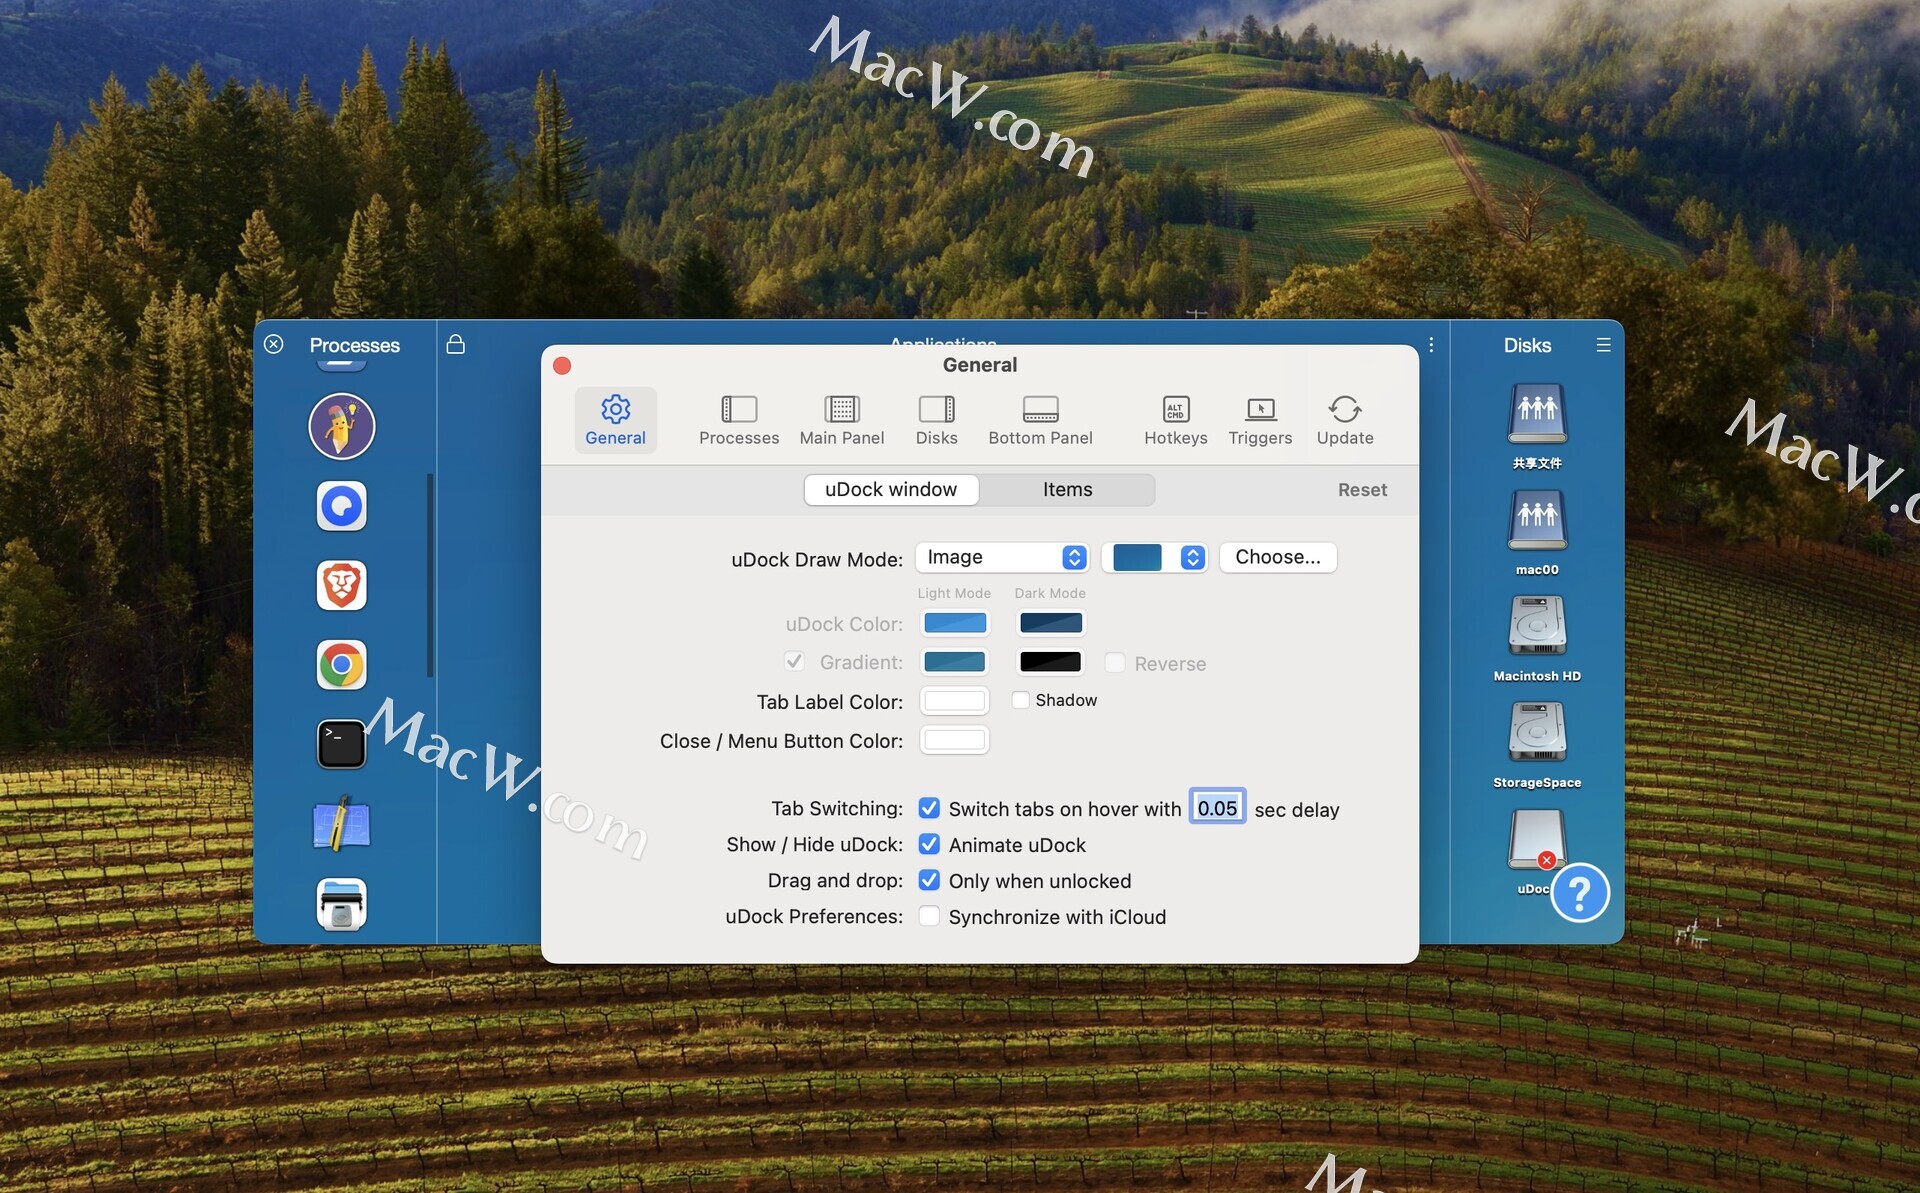The width and height of the screenshot is (1920, 1193).
Task: Click the Terminal icon in Processes
Action: (341, 744)
